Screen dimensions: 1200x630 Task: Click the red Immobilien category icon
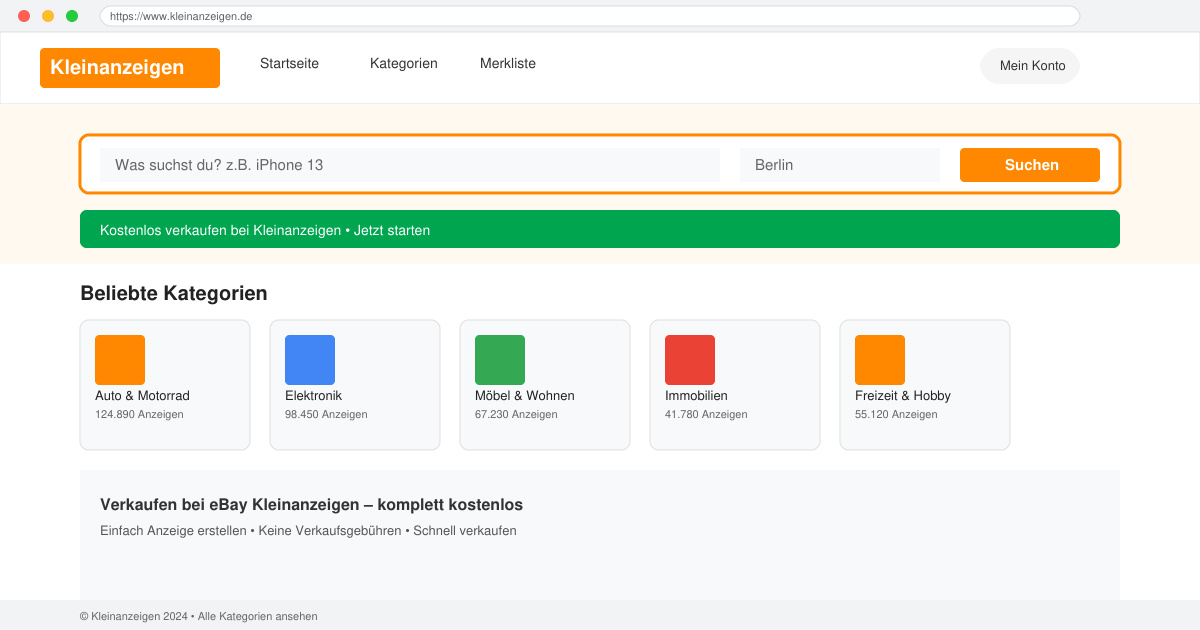pos(690,360)
